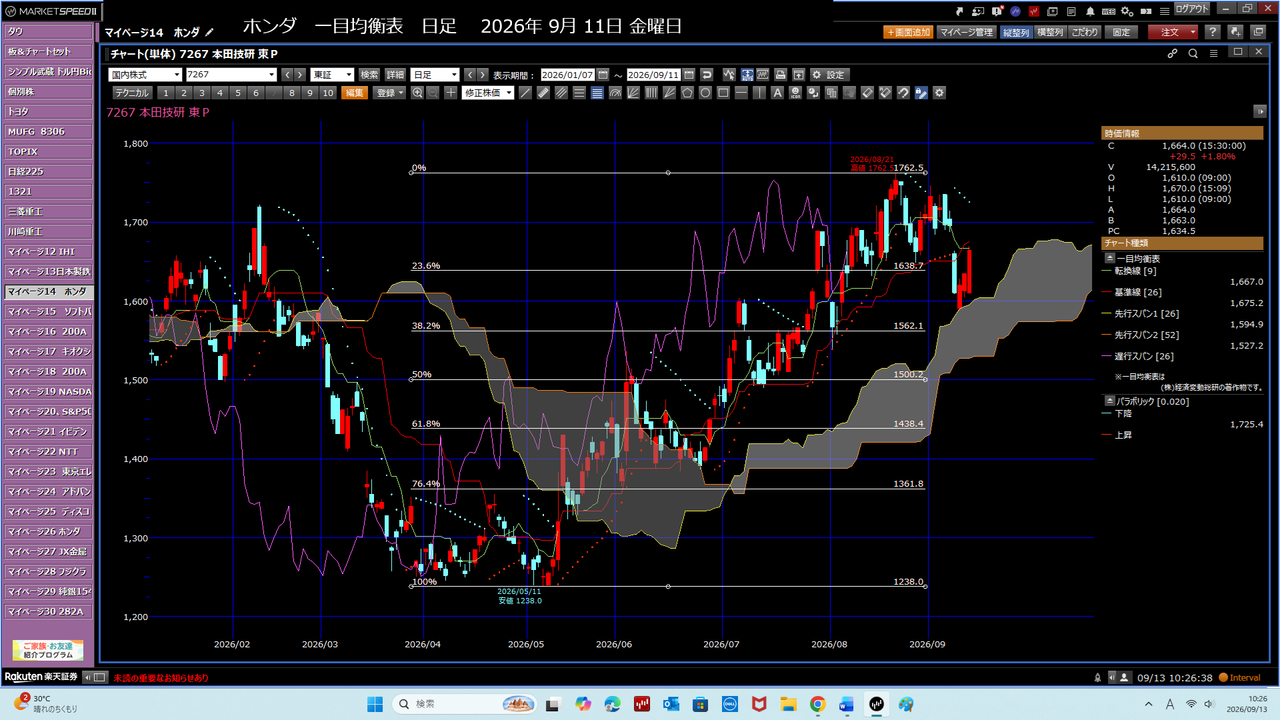This screenshot has height=720, width=1280.
Task: Click the zoom-in magnifier icon
Action: pos(418,93)
